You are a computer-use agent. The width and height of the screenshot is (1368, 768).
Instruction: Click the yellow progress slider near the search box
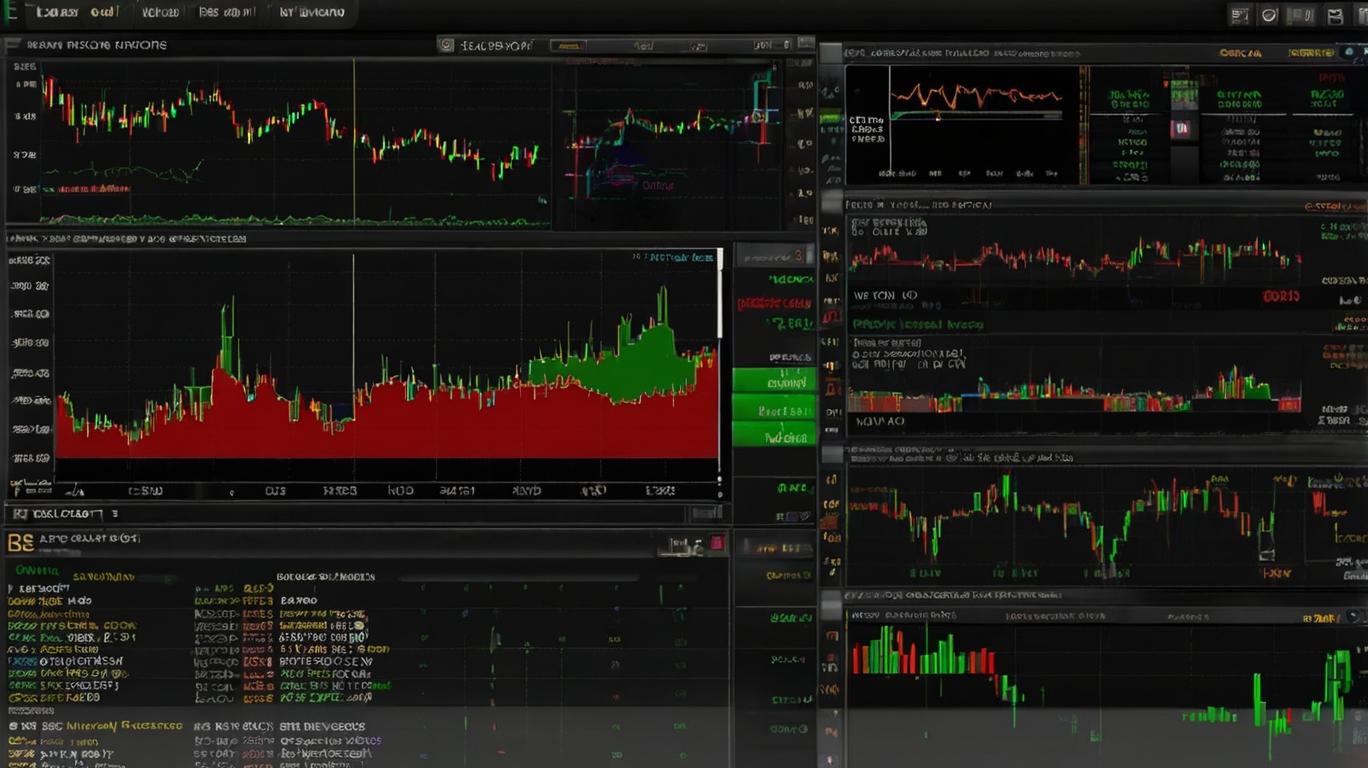pos(568,45)
